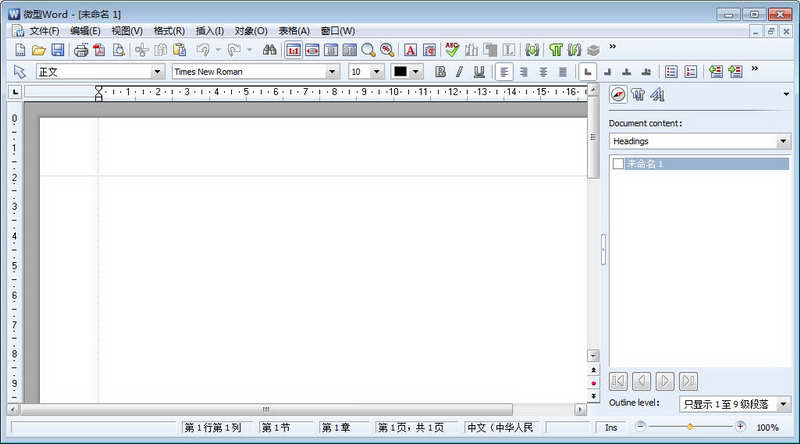This screenshot has height=444, width=800.
Task: Run the ABC spell check icon
Action: (x=452, y=50)
